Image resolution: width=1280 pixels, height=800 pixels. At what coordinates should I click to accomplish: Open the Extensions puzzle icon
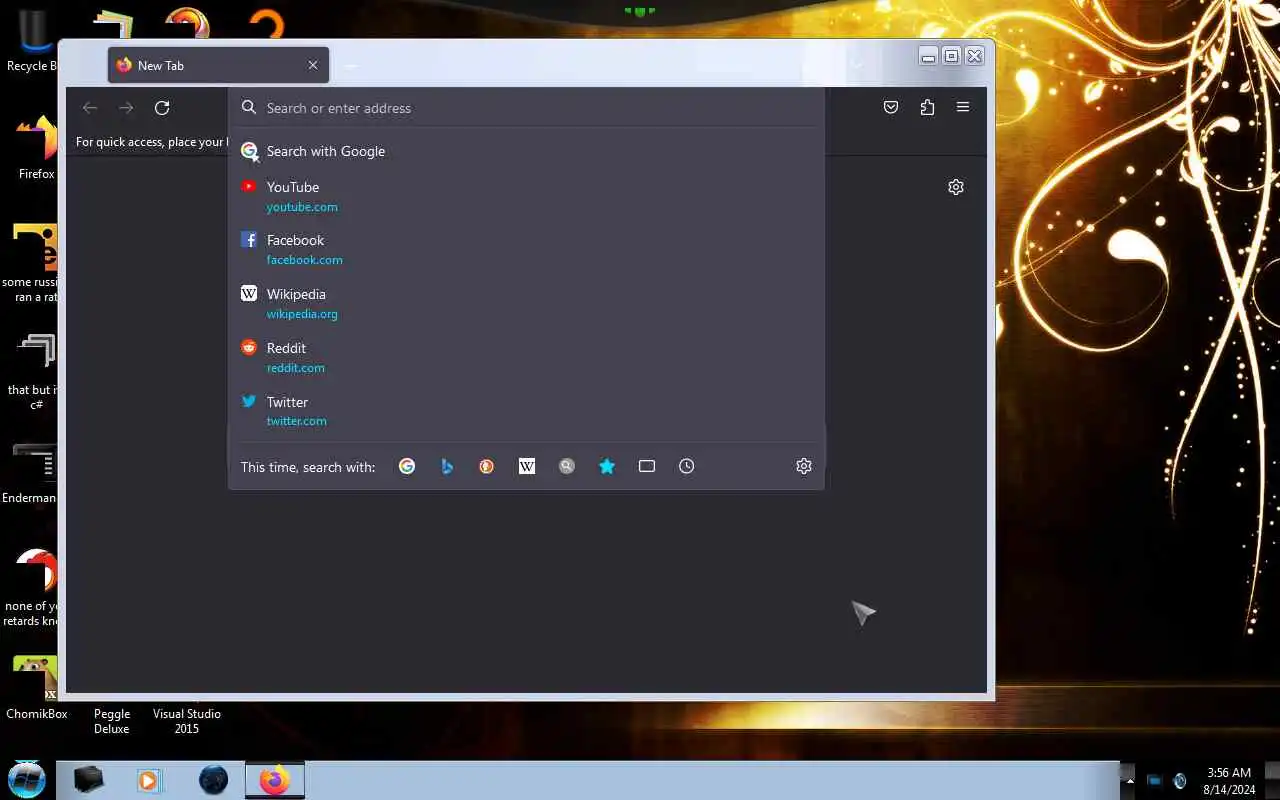[927, 107]
